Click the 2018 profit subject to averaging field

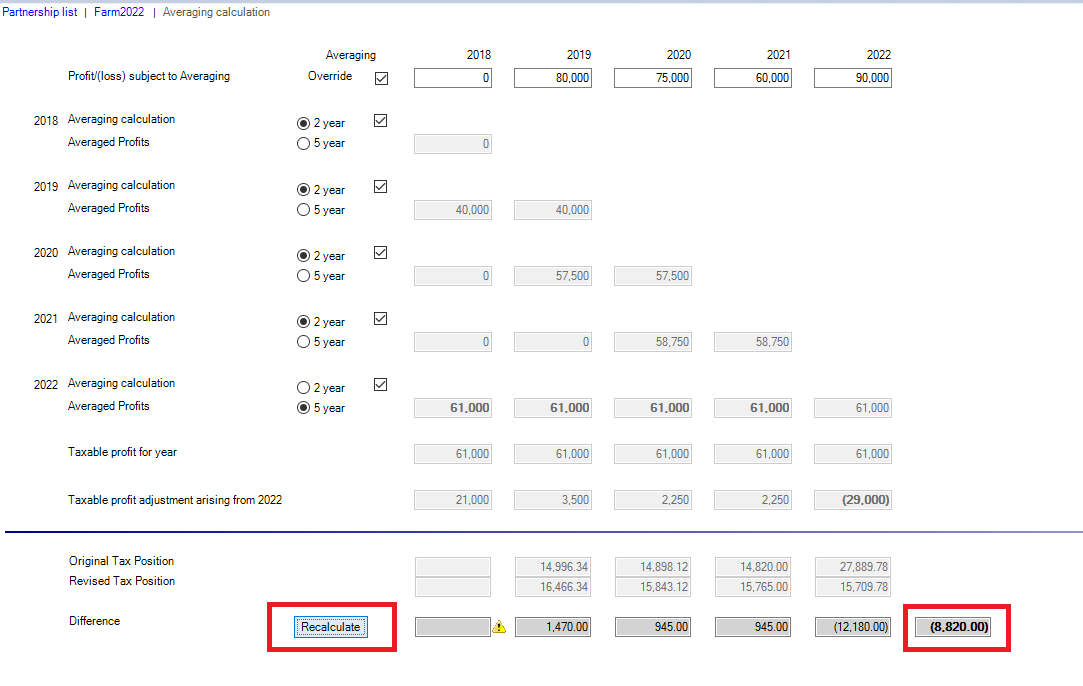(453, 78)
